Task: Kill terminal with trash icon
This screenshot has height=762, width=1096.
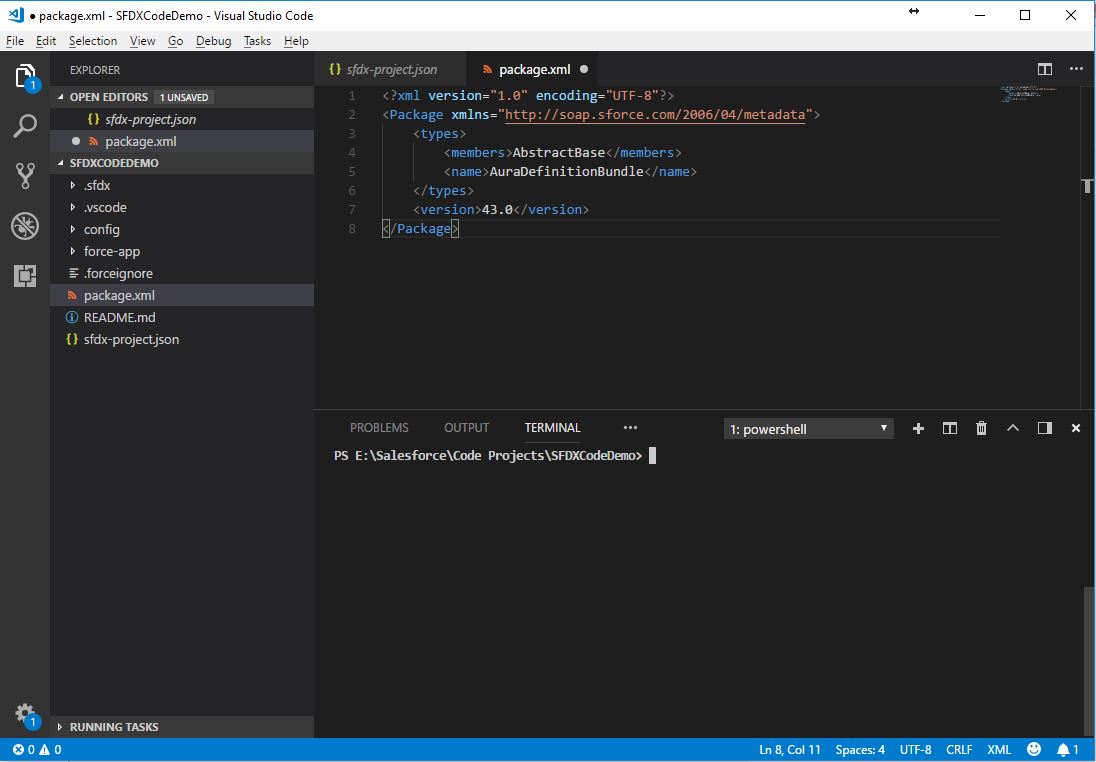Action: point(981,429)
